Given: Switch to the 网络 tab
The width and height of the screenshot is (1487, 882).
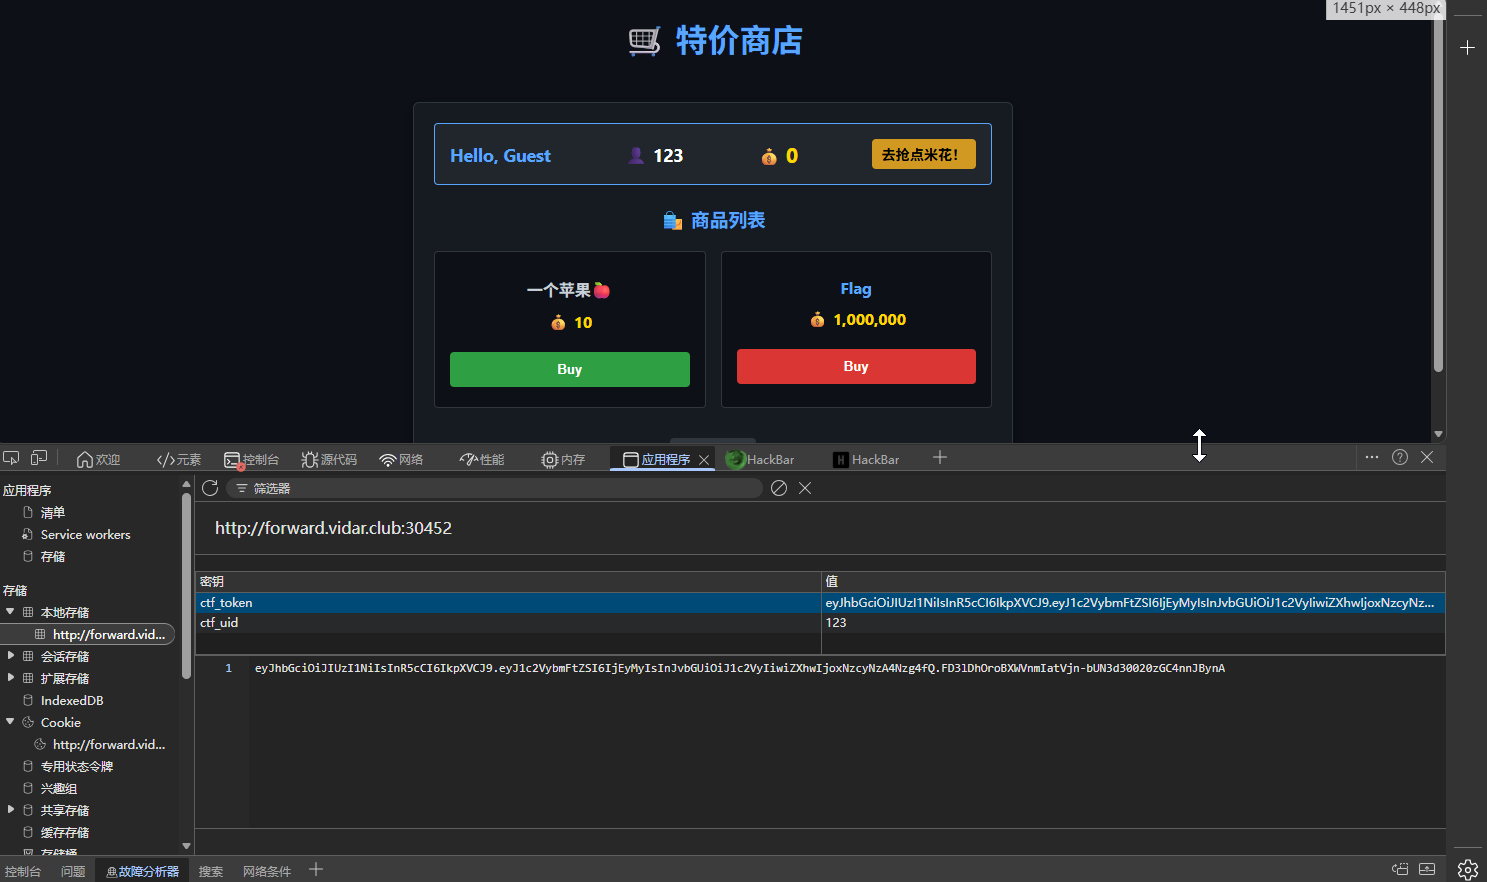Looking at the screenshot, I should pyautogui.click(x=402, y=460).
